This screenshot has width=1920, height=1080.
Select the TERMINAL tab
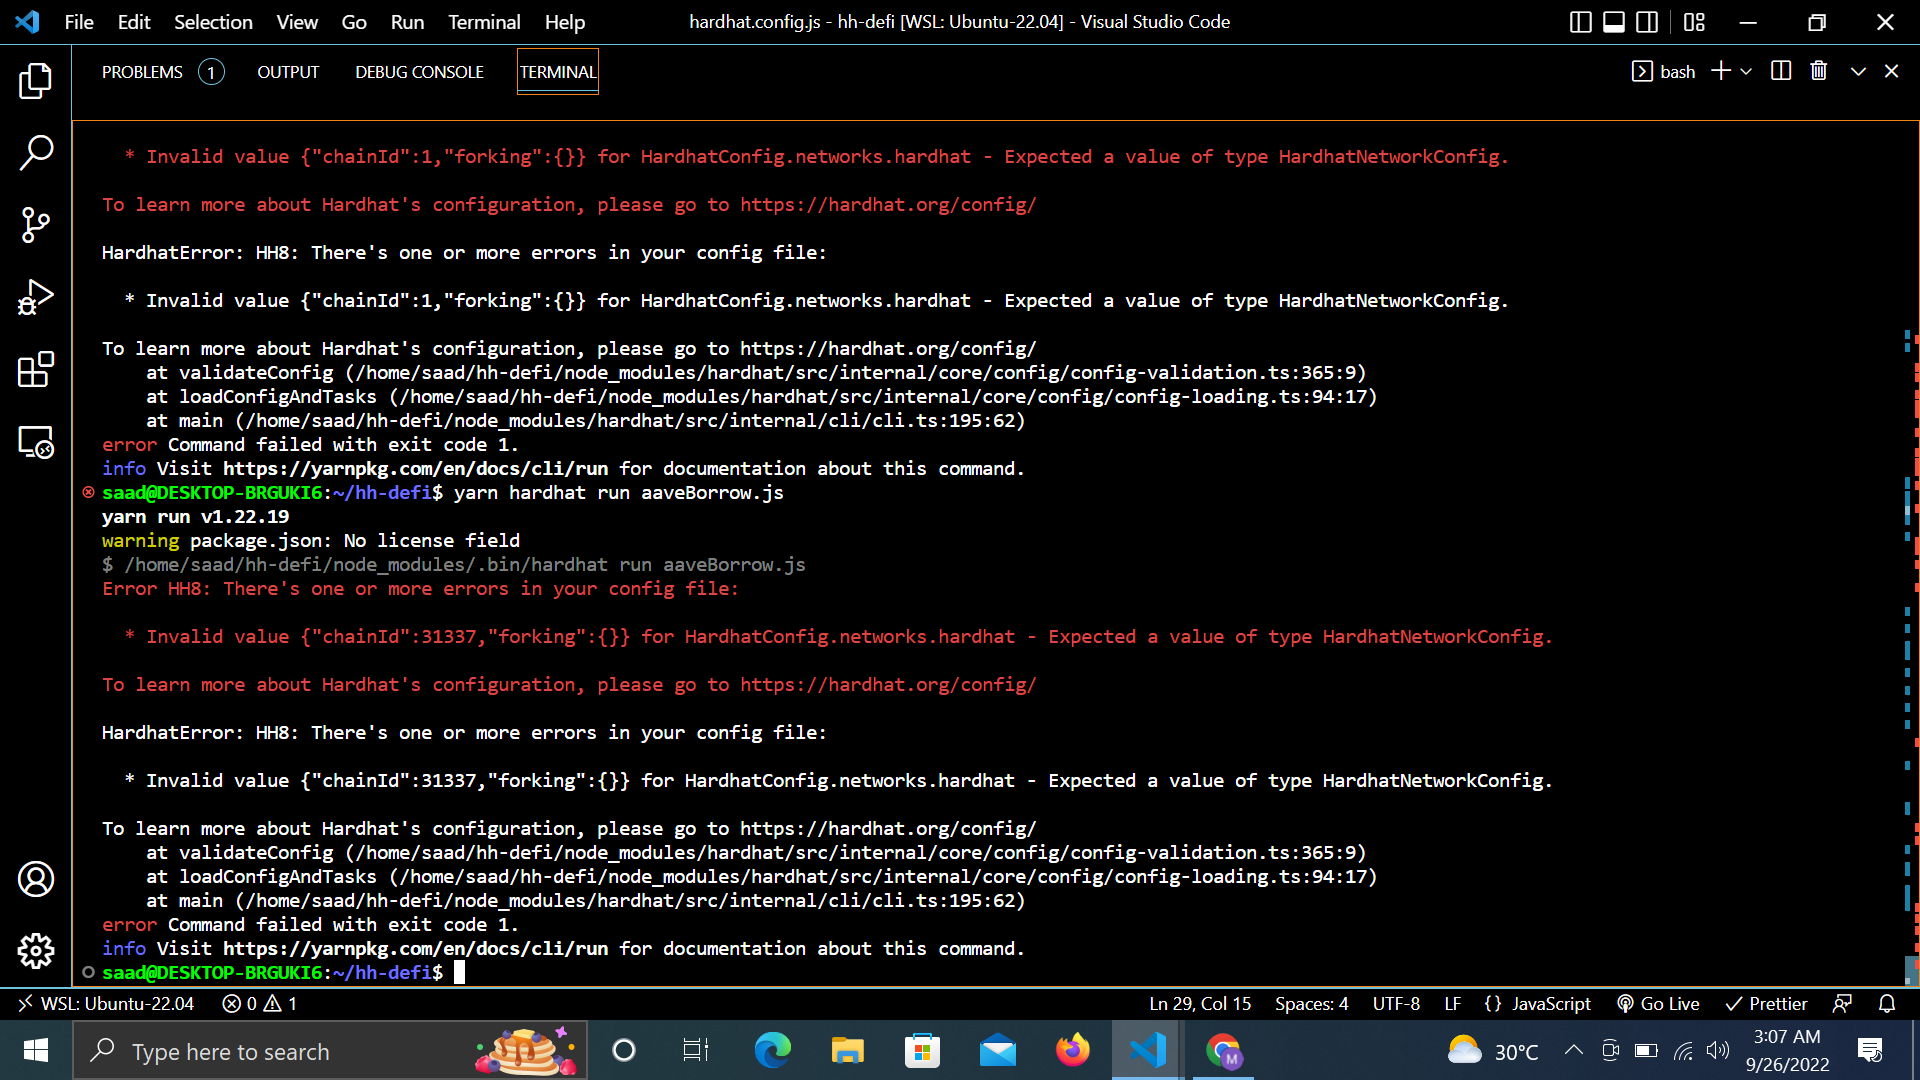click(558, 72)
